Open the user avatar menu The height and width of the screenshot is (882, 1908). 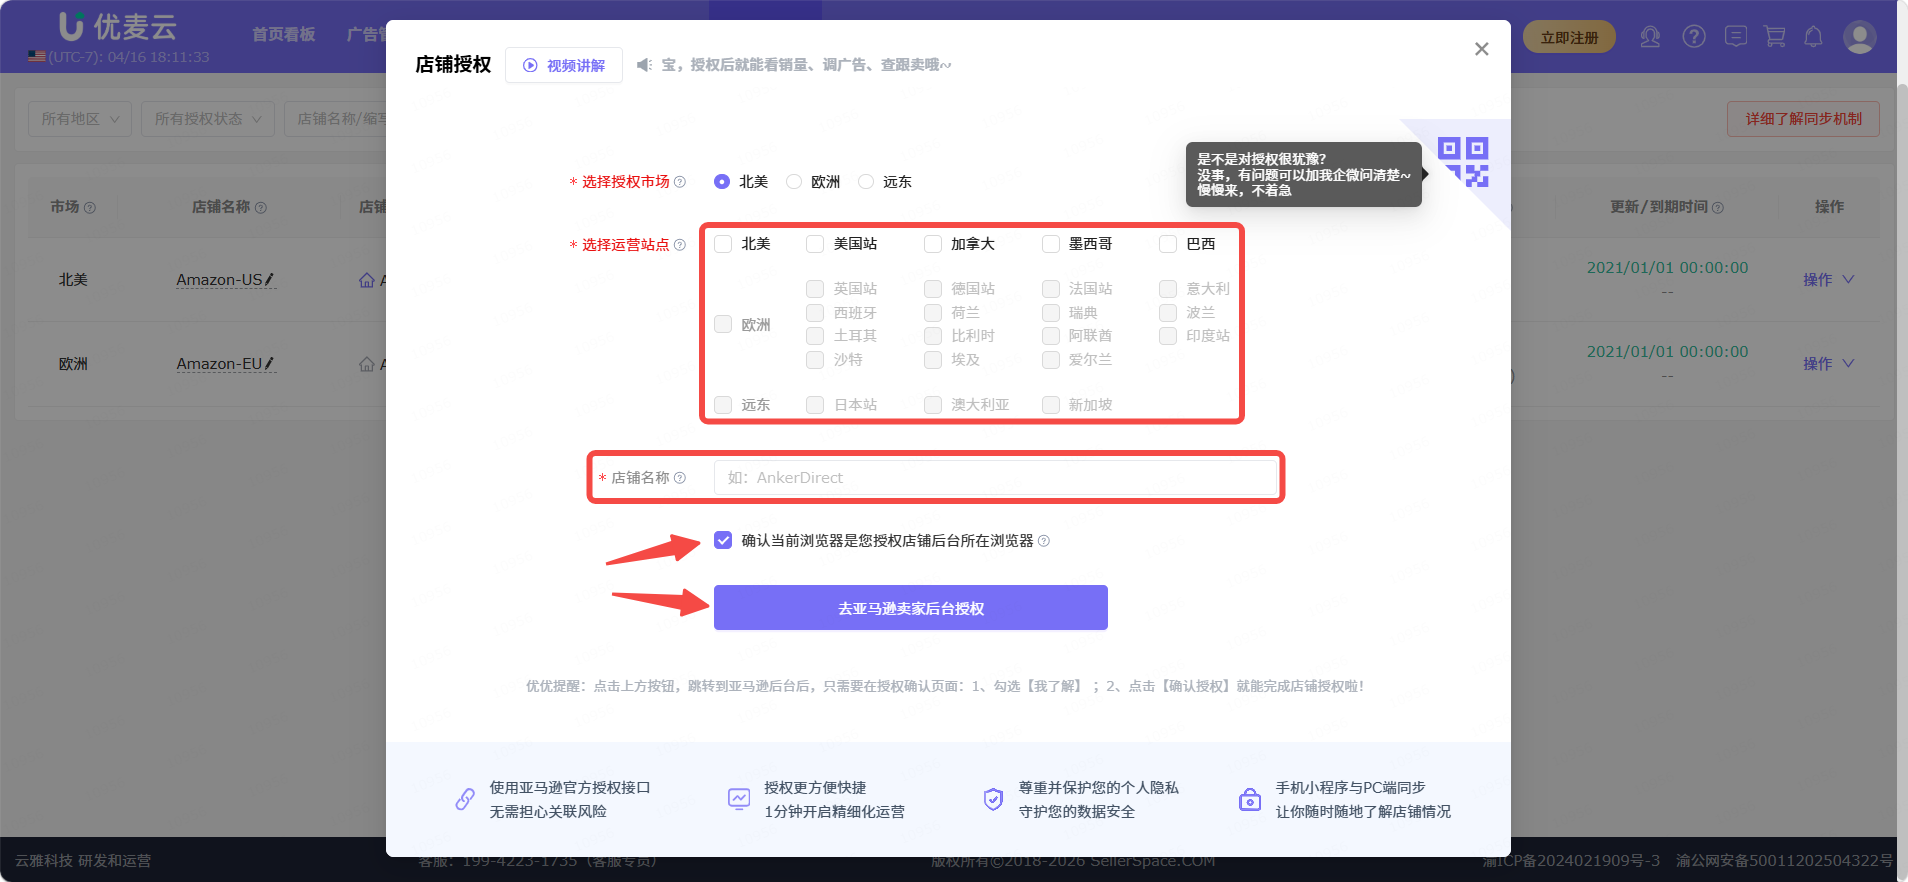[x=1859, y=38]
